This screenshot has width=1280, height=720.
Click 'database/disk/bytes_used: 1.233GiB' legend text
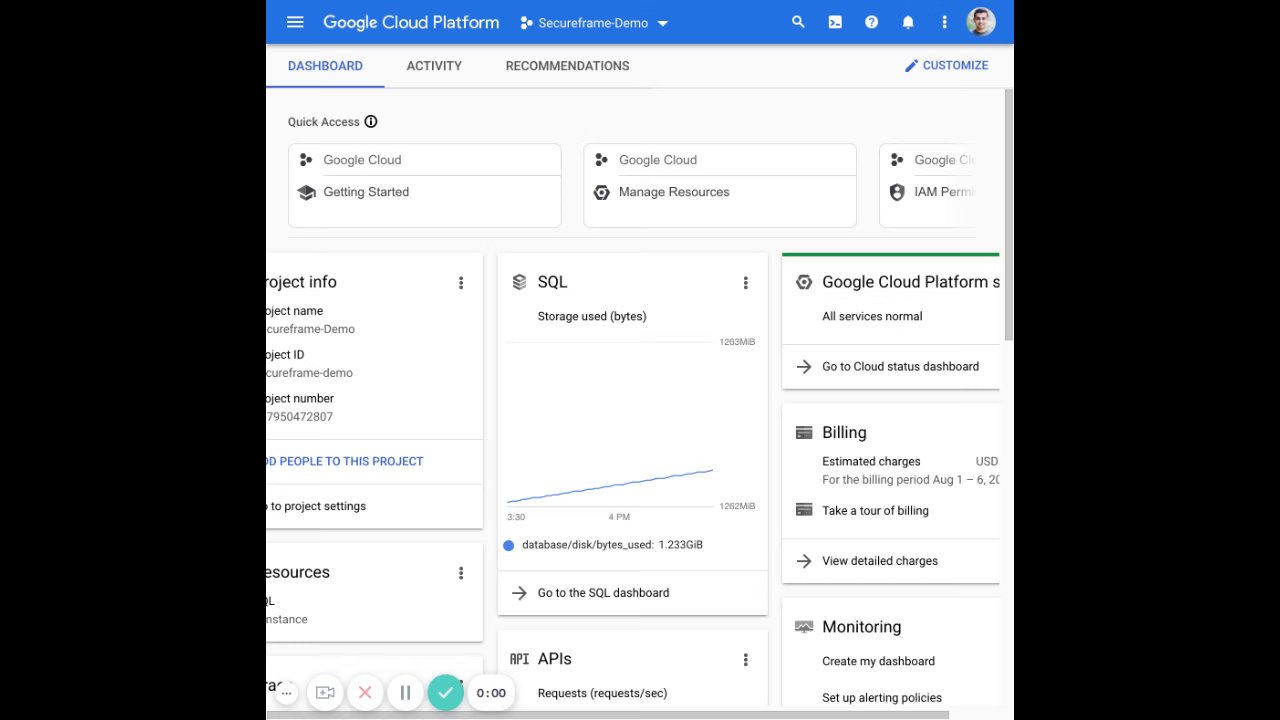click(x=612, y=545)
